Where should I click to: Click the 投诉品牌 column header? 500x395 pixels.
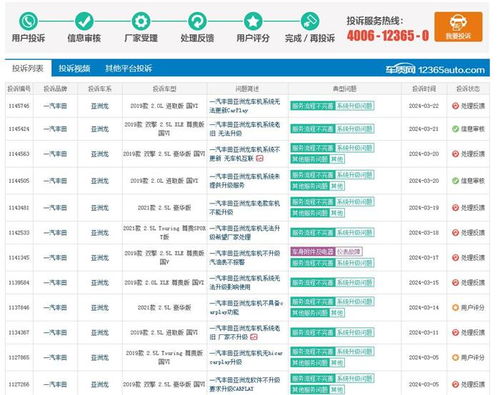point(55,89)
